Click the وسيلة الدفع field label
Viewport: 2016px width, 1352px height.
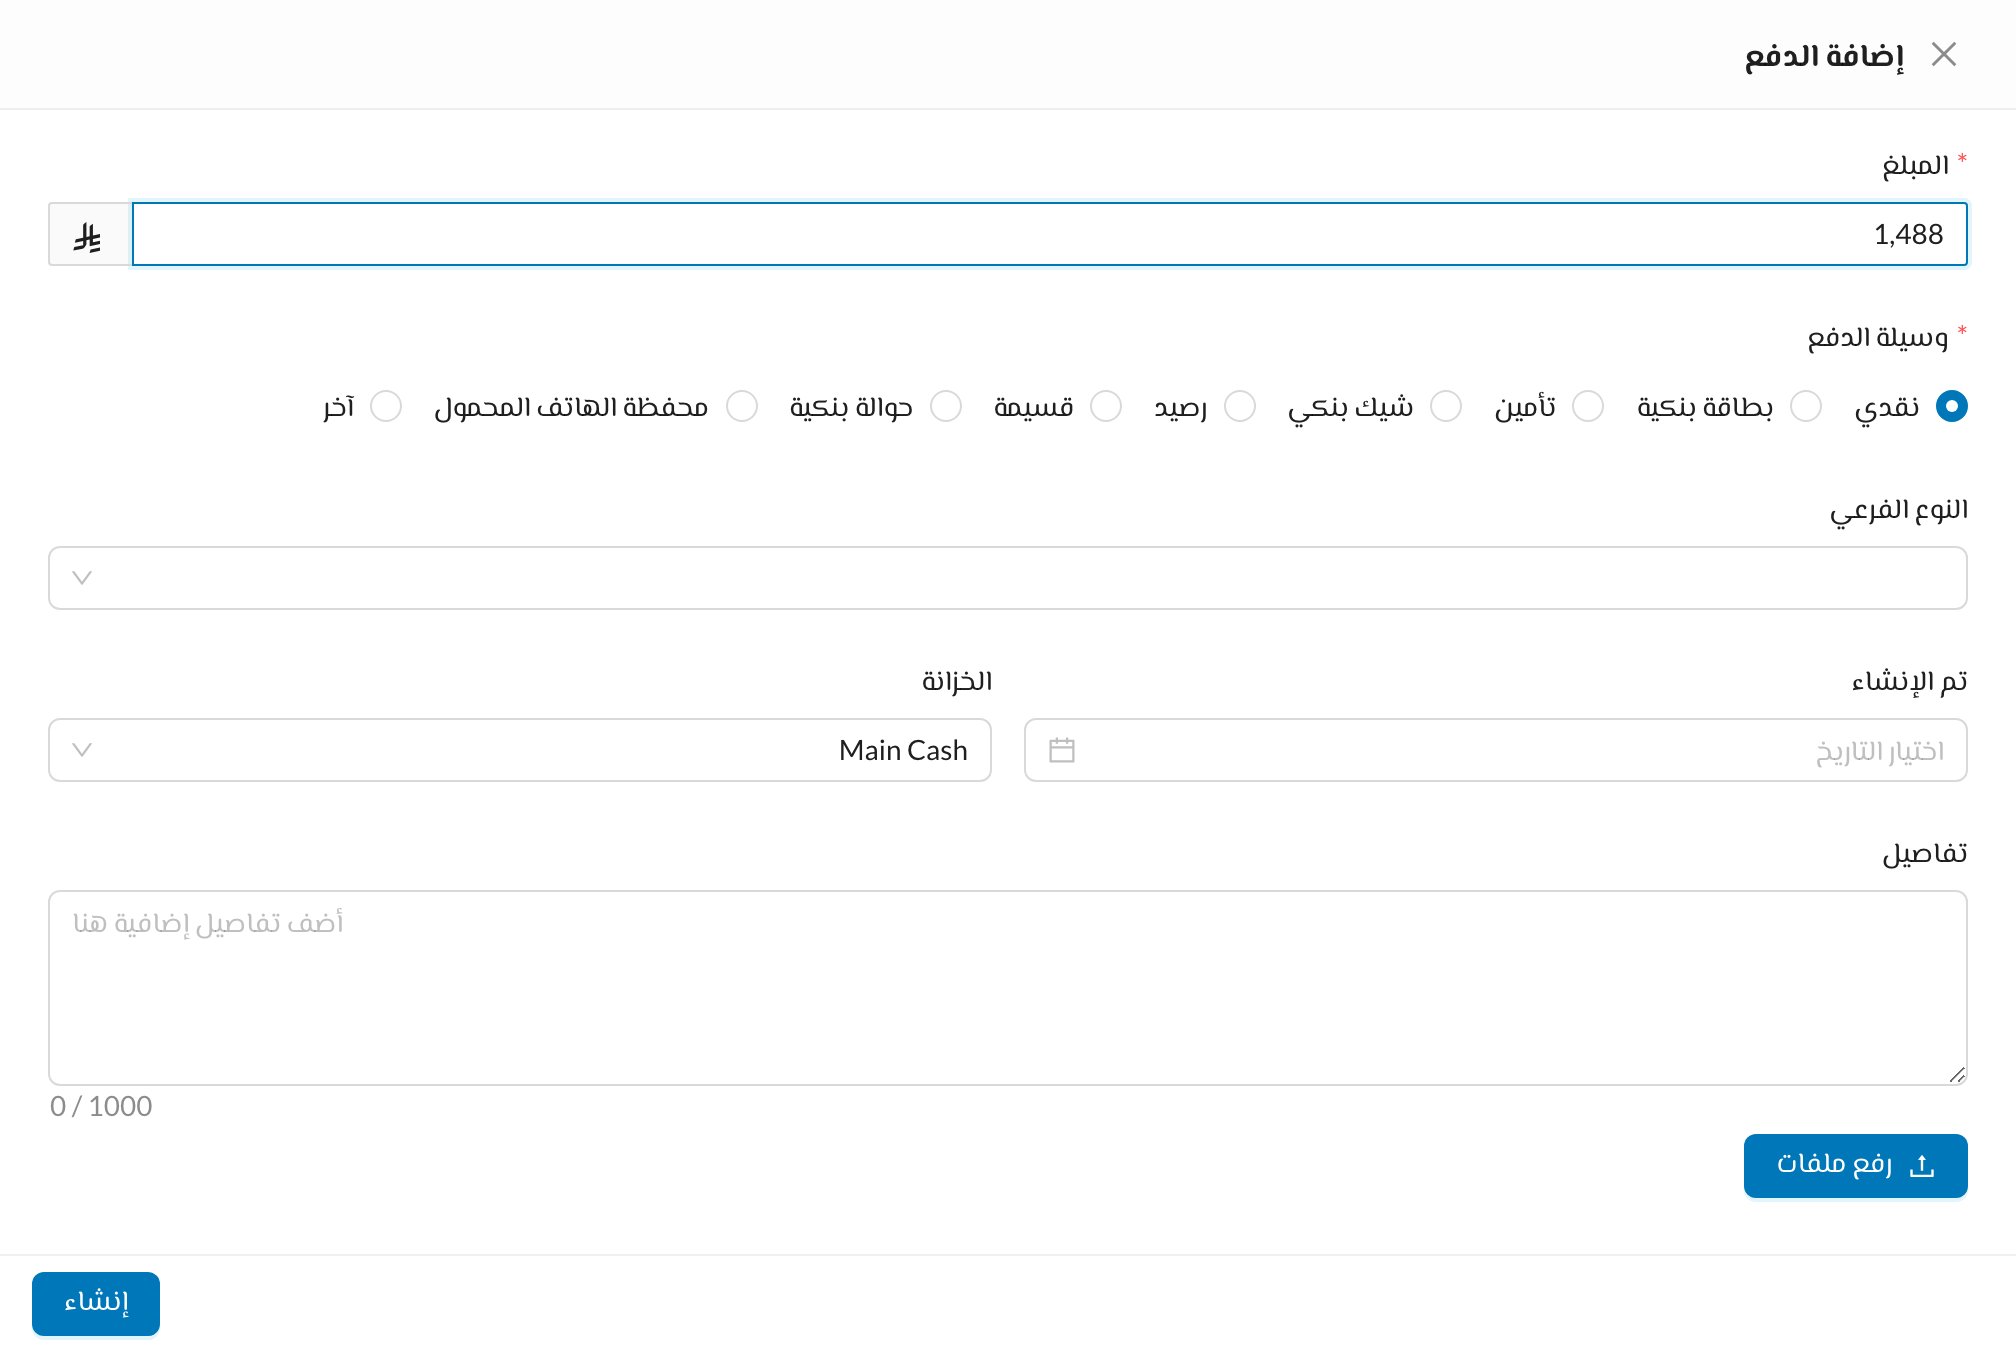(x=1877, y=337)
